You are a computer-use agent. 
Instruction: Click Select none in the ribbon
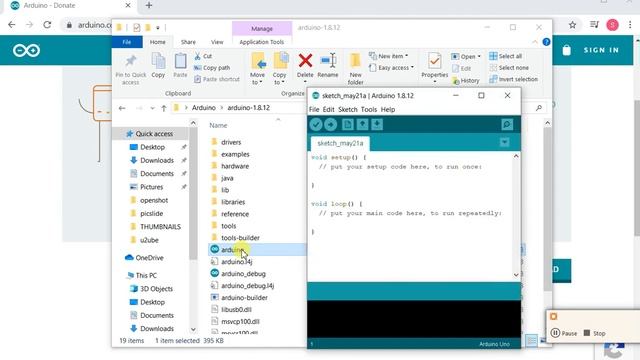coord(509,68)
